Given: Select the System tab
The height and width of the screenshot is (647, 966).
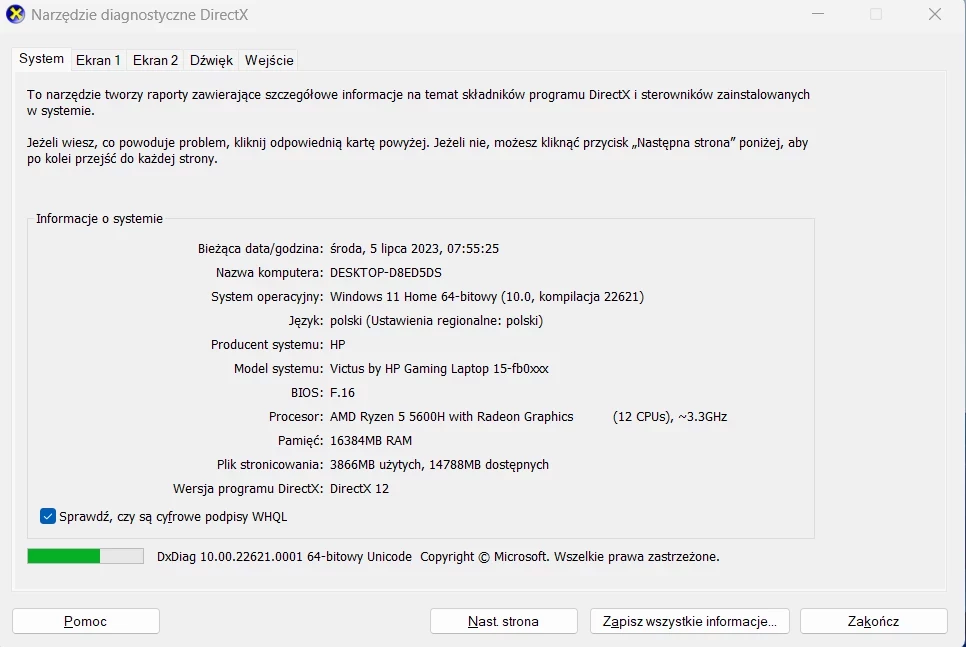Looking at the screenshot, I should [x=41, y=59].
